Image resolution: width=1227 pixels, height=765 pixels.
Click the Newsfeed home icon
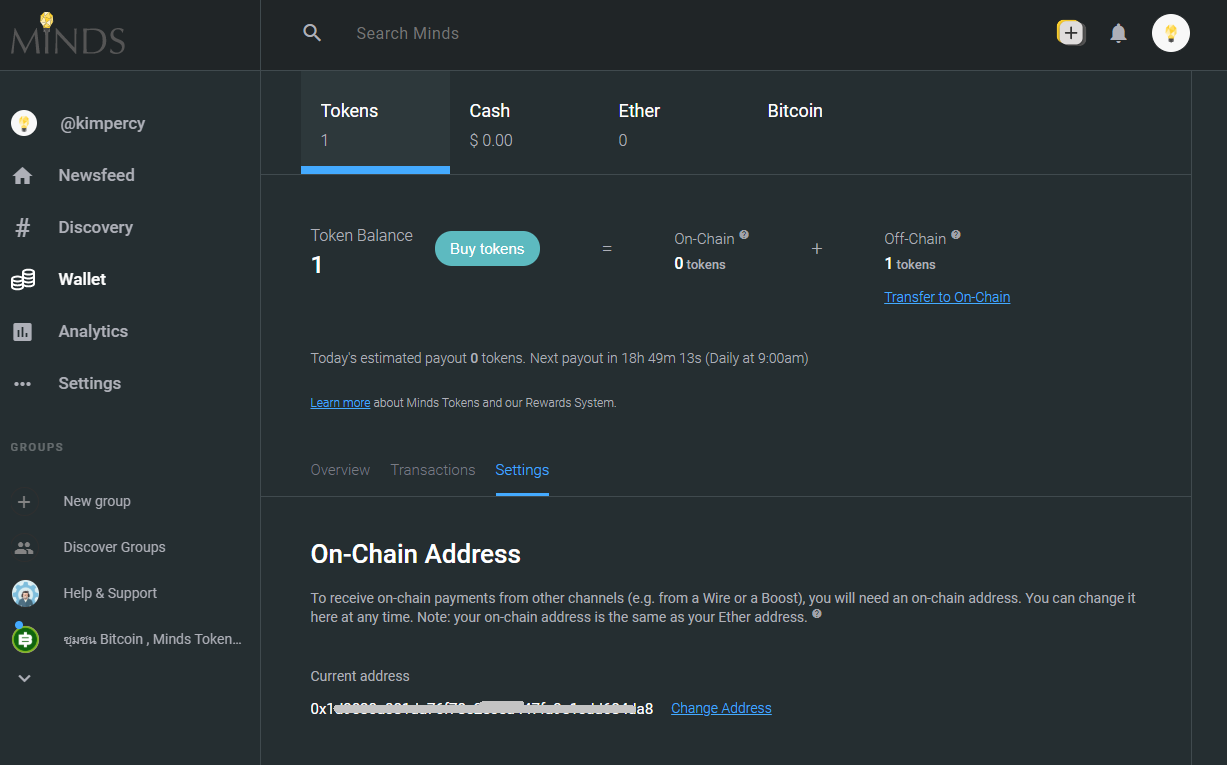pyautogui.click(x=23, y=176)
